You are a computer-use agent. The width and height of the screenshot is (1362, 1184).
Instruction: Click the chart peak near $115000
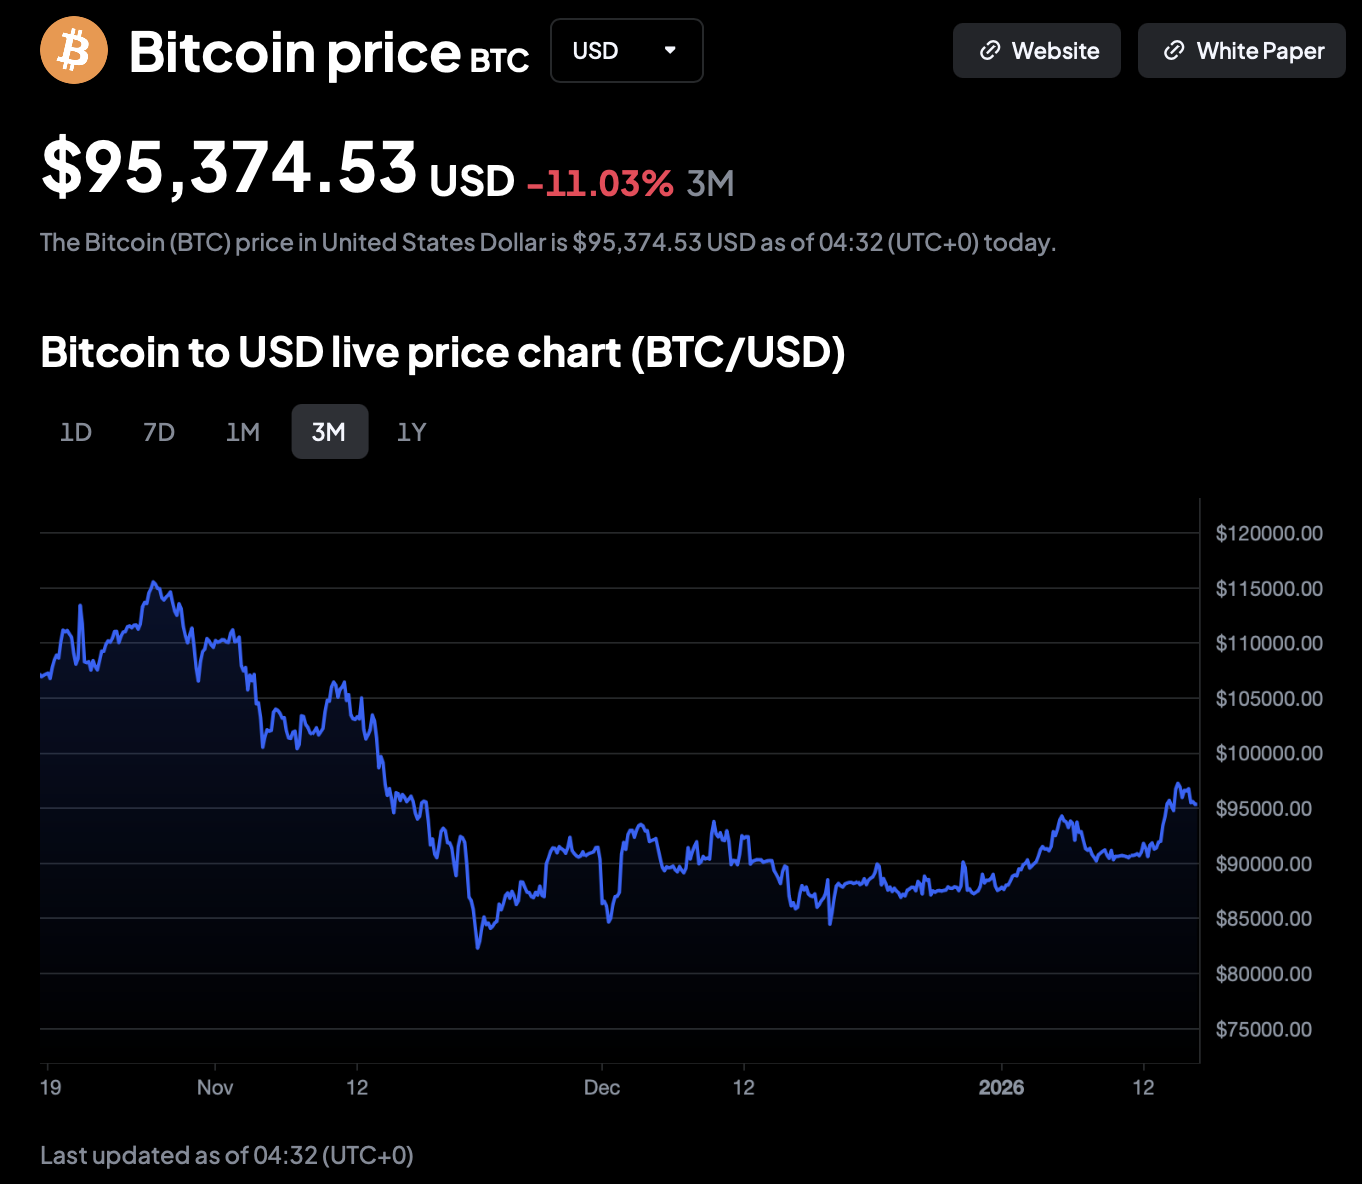click(x=153, y=582)
